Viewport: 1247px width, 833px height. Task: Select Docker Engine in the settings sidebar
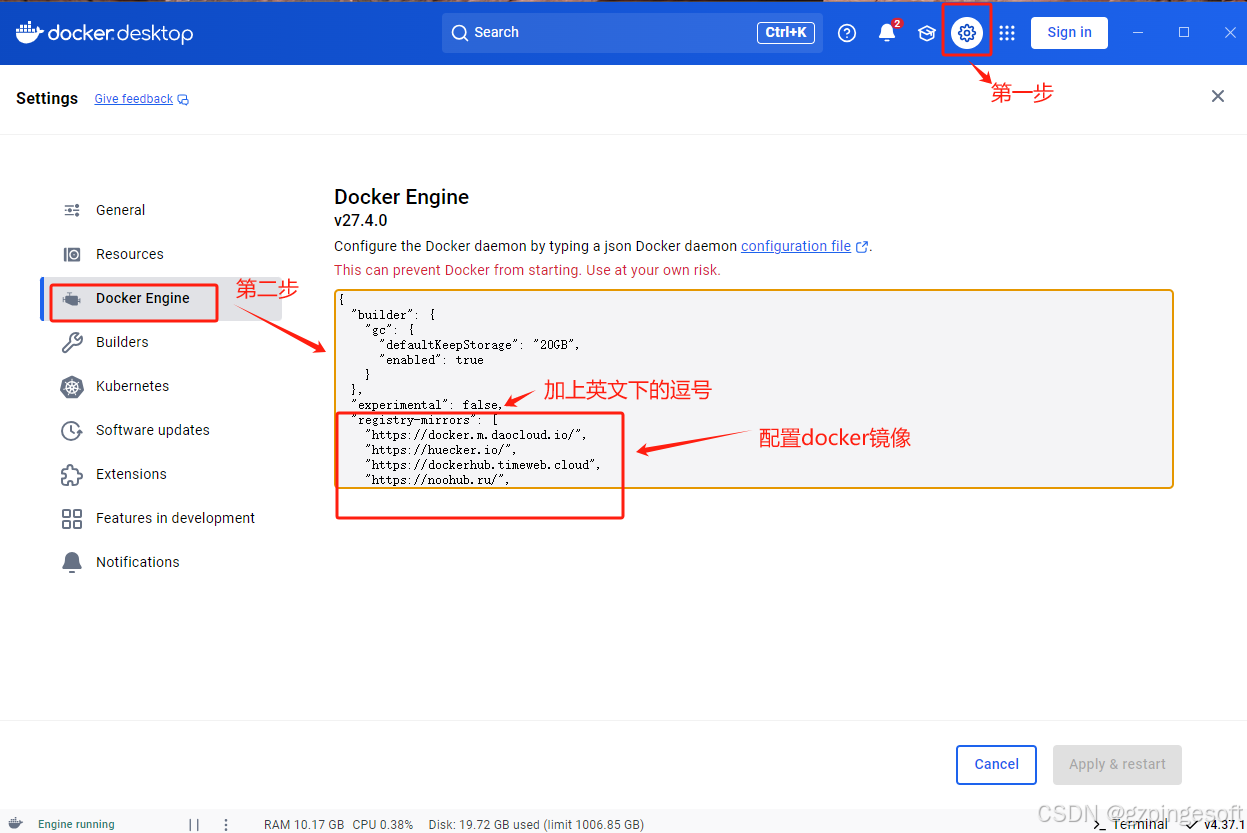click(161, 298)
